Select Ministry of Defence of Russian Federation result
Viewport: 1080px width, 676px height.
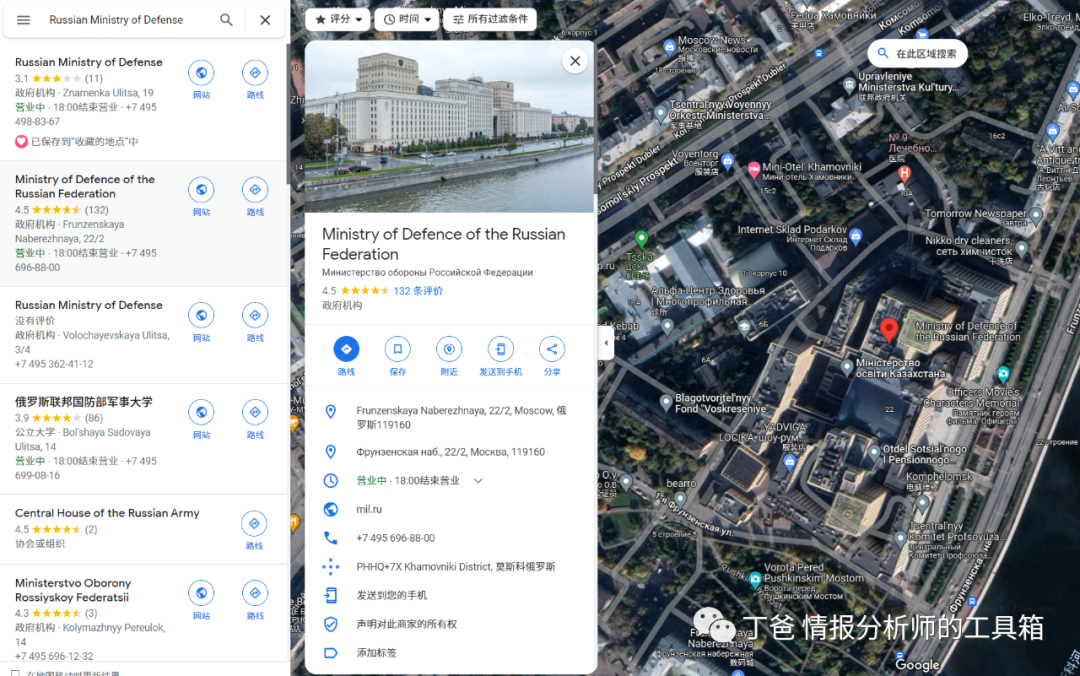85,187
